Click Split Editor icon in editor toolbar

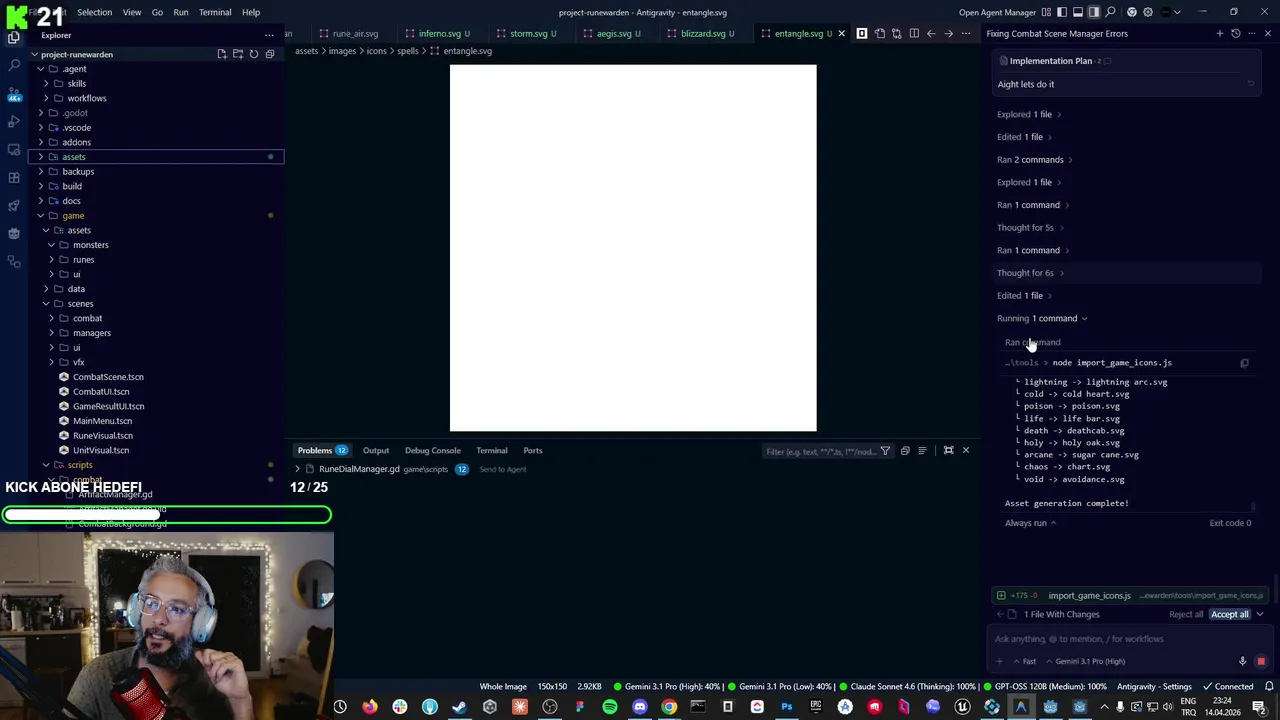pyautogui.click(x=914, y=33)
